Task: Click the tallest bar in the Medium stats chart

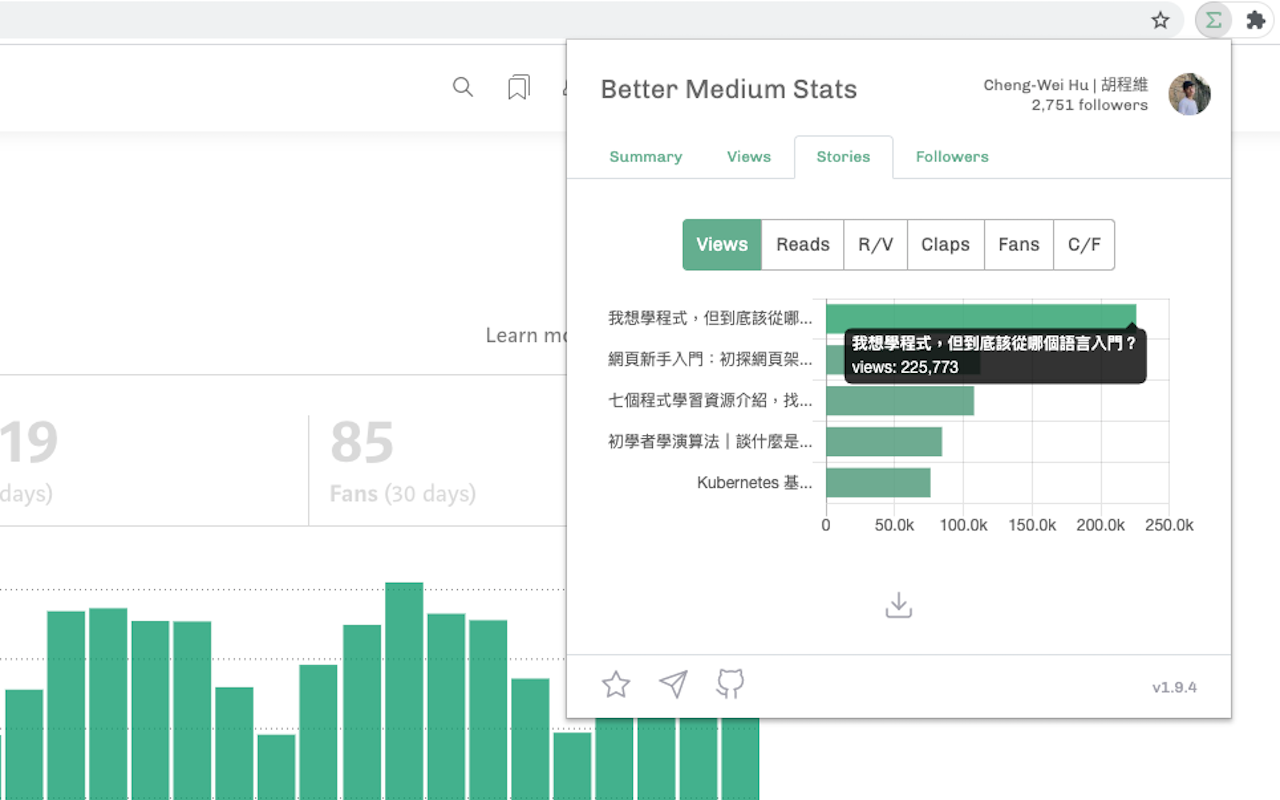Action: pos(404,691)
